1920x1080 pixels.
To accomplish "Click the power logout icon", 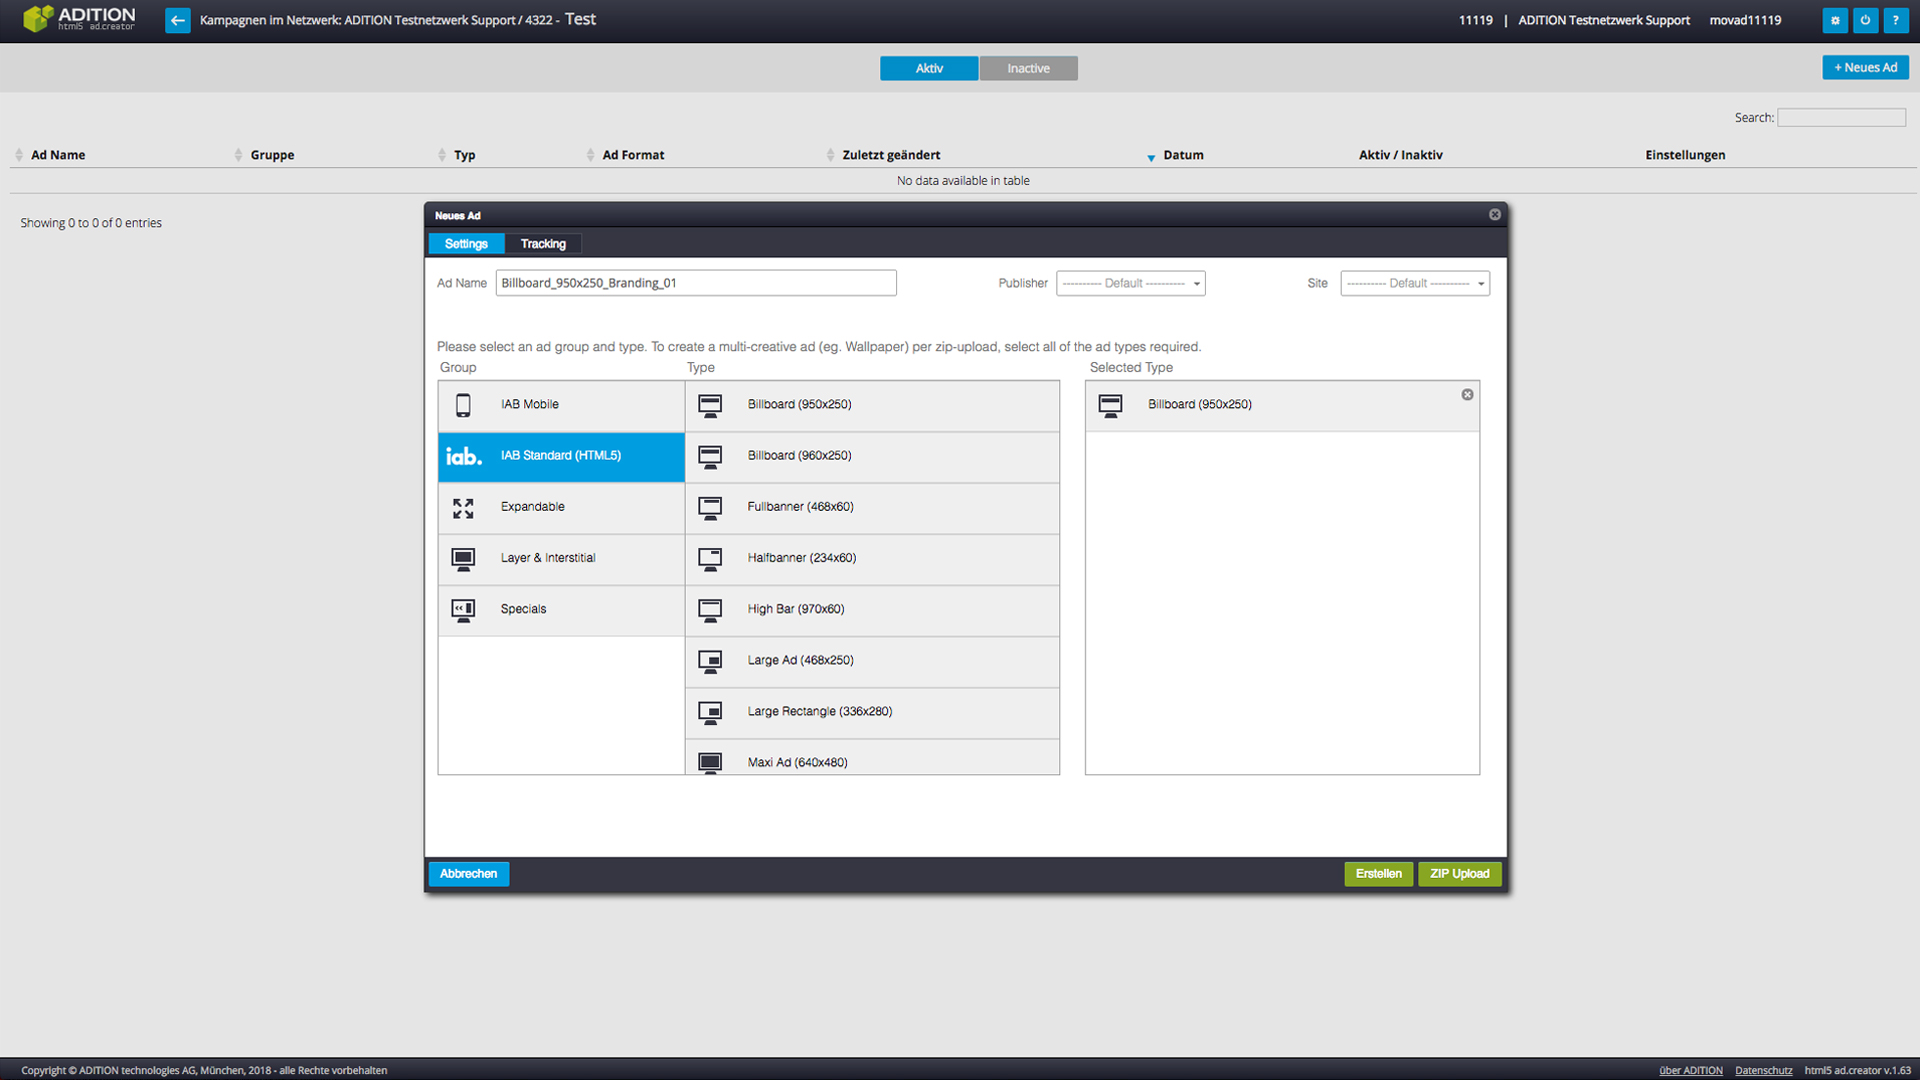I will [x=1865, y=20].
